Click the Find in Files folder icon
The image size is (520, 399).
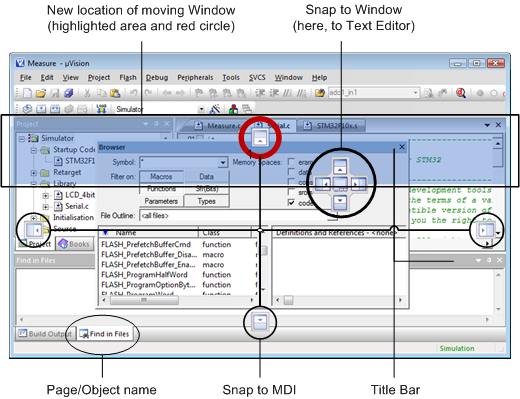coord(320,93)
